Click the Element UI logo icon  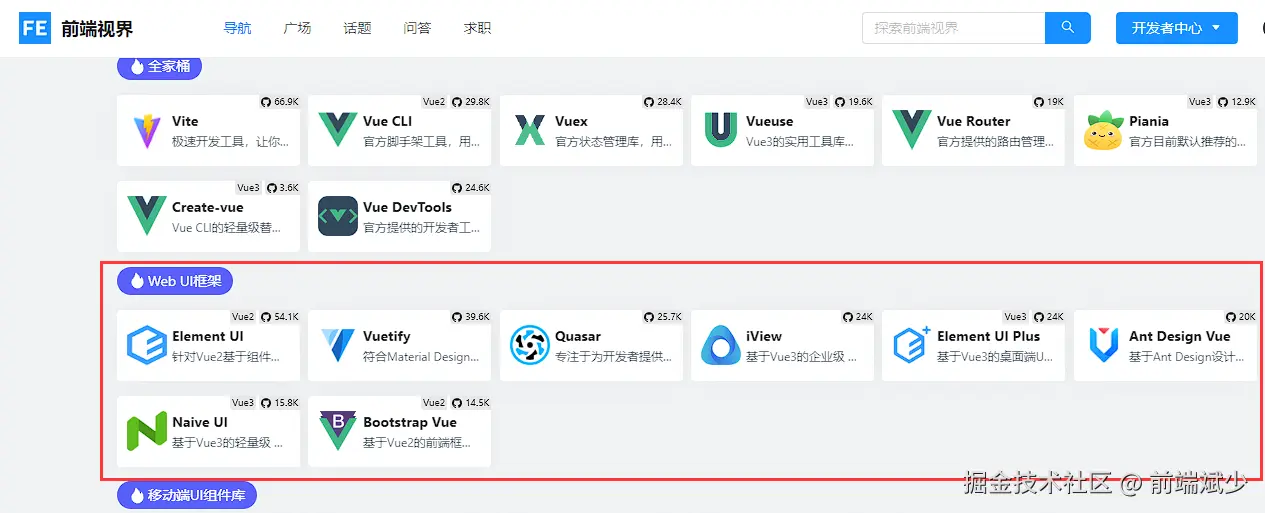(147, 345)
